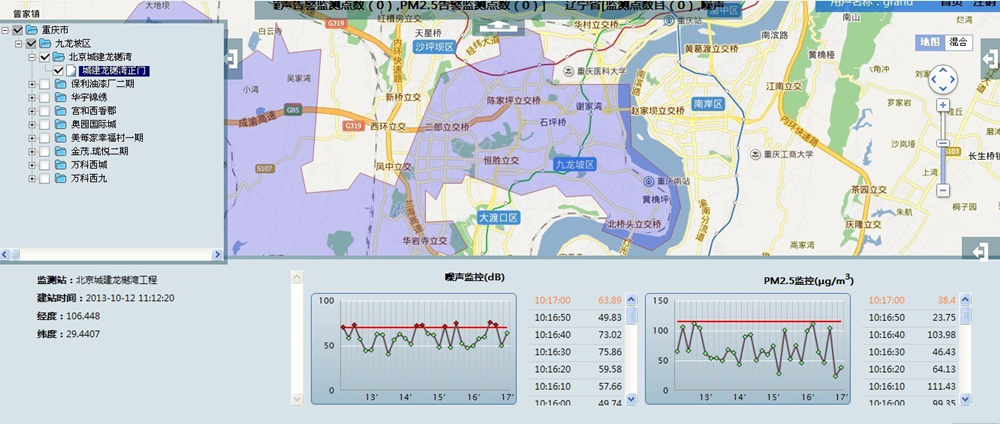Uncheck the 重庆市 checkbox

[17, 30]
